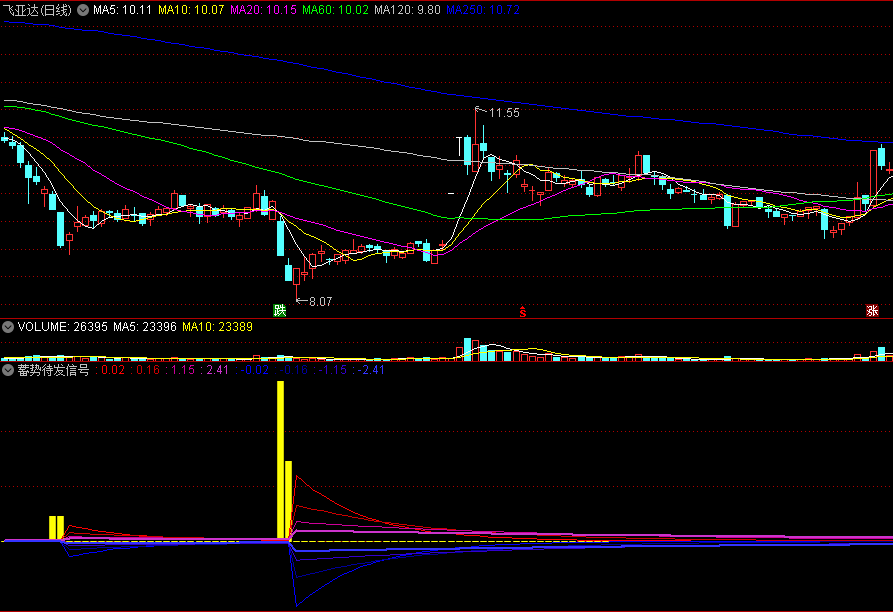This screenshot has height=612, width=893.
Task: Click the VOLUME: 26395 readout
Action: pos(63,327)
